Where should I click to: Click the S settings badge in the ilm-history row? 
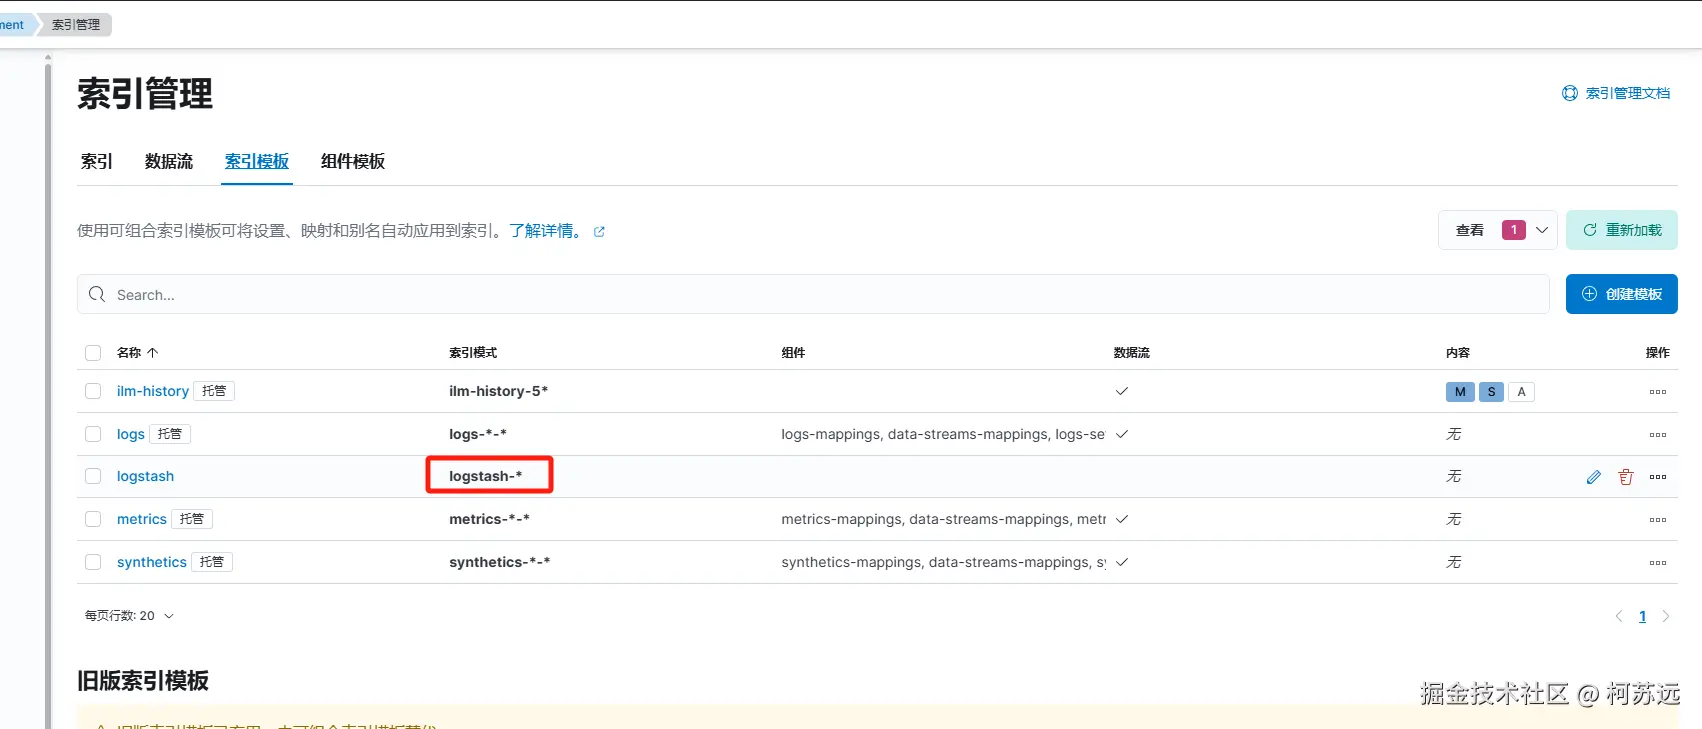[x=1491, y=392]
